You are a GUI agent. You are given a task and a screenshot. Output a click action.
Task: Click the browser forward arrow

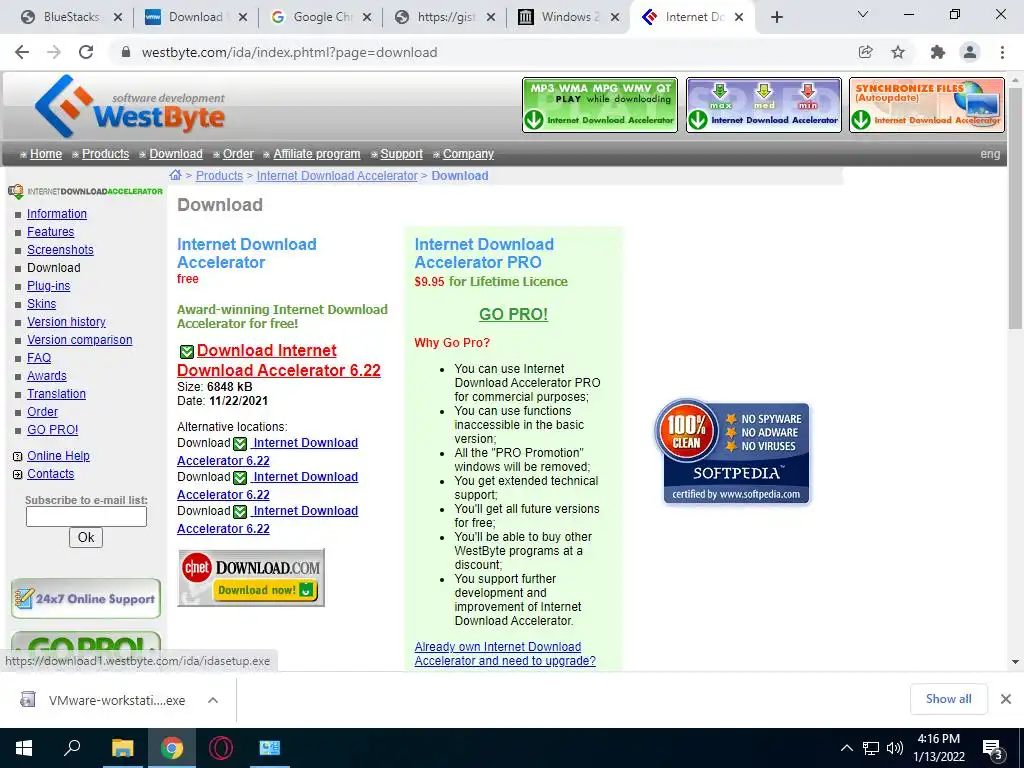[x=54, y=52]
